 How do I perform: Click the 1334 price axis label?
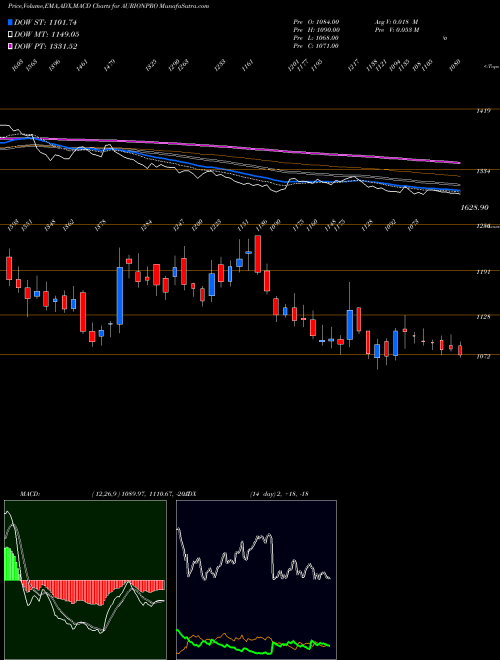pyautogui.click(x=484, y=172)
